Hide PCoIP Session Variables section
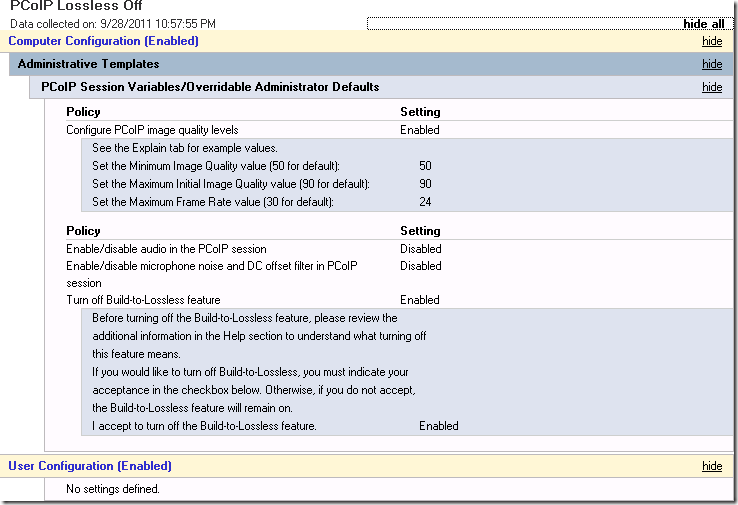The image size is (738, 505). pyautogui.click(x=712, y=87)
